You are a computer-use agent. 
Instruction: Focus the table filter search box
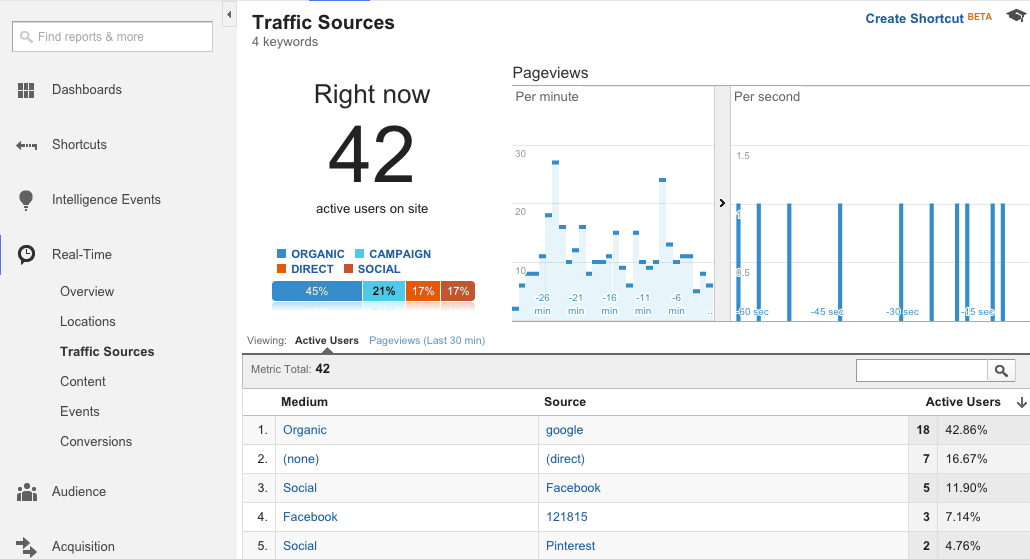[x=922, y=370]
